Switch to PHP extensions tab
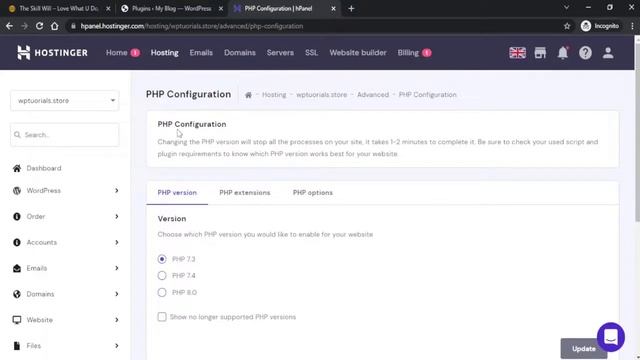Image resolution: width=640 pixels, height=360 pixels. tap(245, 193)
